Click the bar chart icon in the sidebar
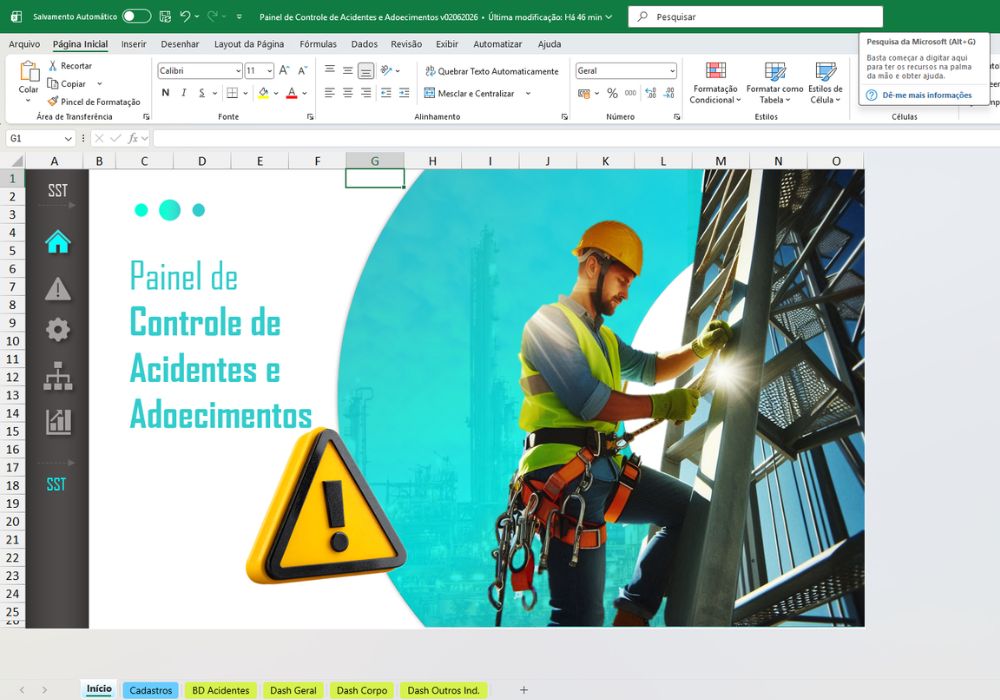This screenshot has height=700, width=1000. [58, 421]
